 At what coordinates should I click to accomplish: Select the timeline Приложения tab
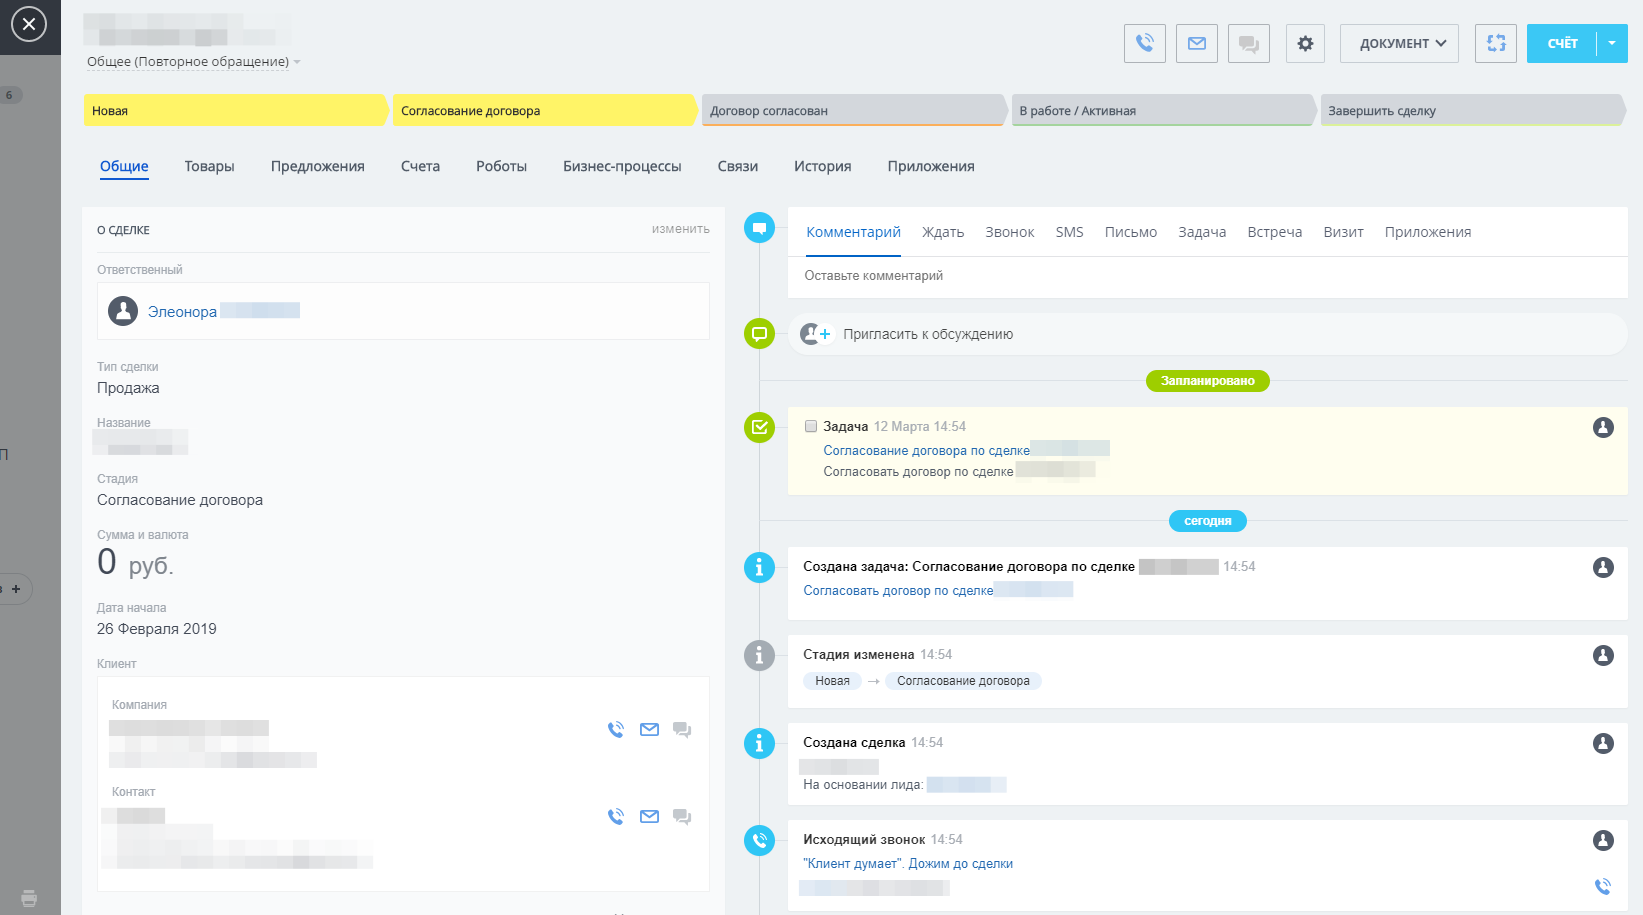1428,232
